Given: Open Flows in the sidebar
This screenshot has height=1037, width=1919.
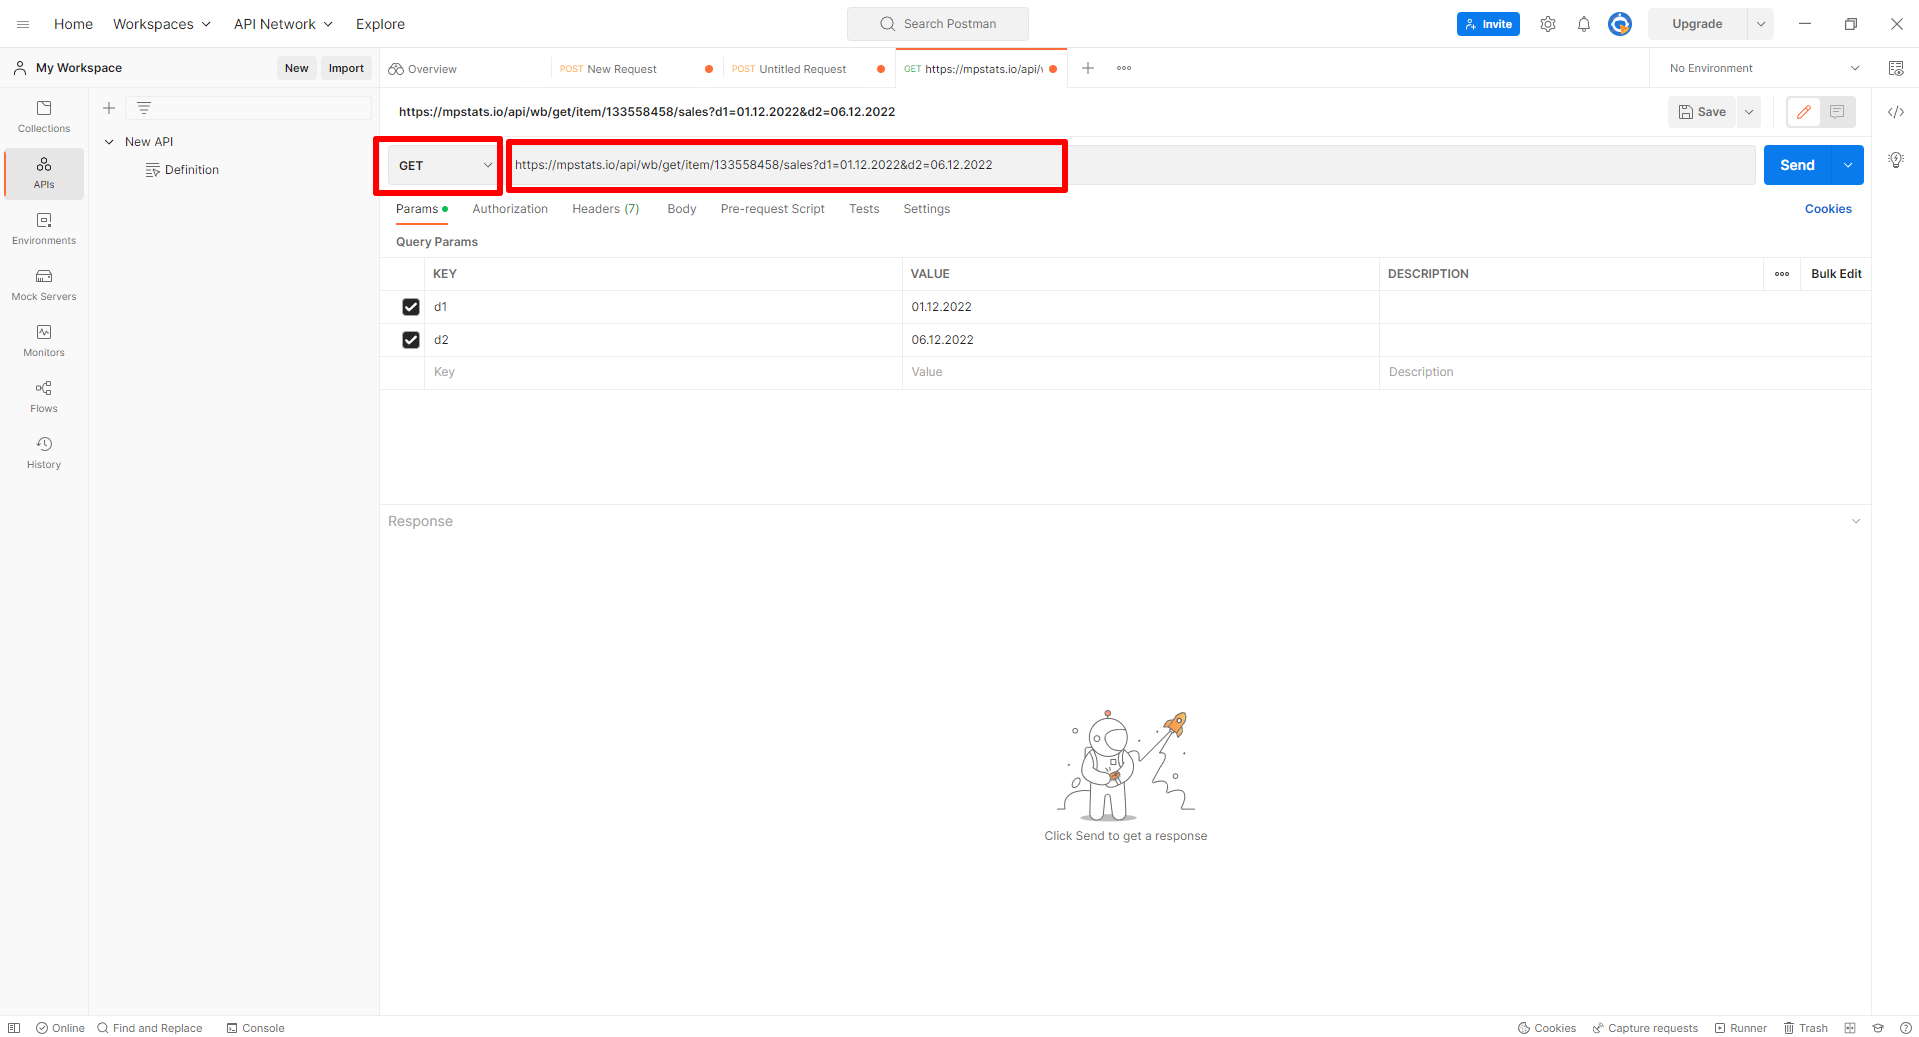Looking at the screenshot, I should (x=44, y=396).
